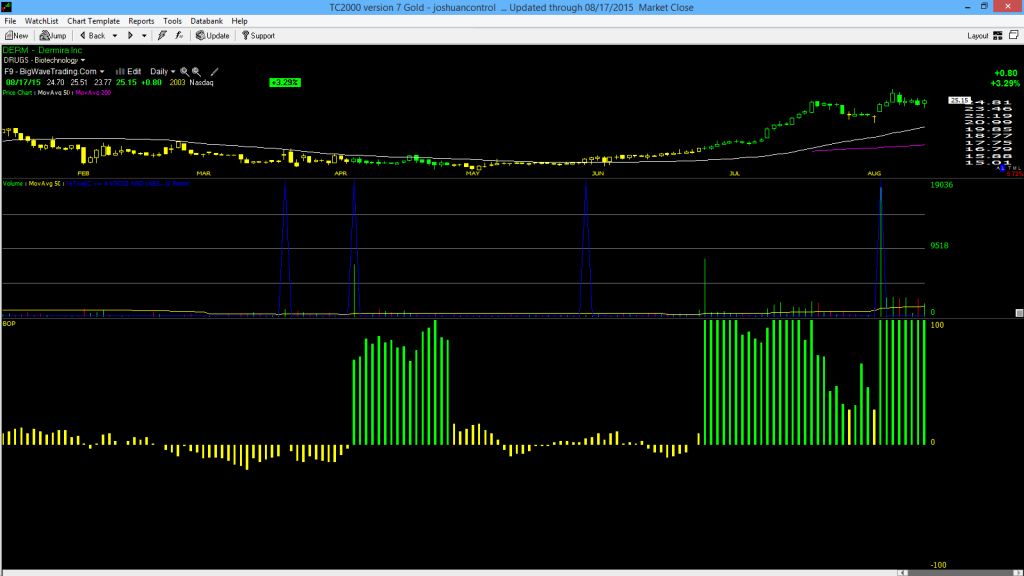Open the F9 - BigWaveTrading.Com template dropdown
Image resolution: width=1024 pixels, height=576 pixels.
click(54, 72)
